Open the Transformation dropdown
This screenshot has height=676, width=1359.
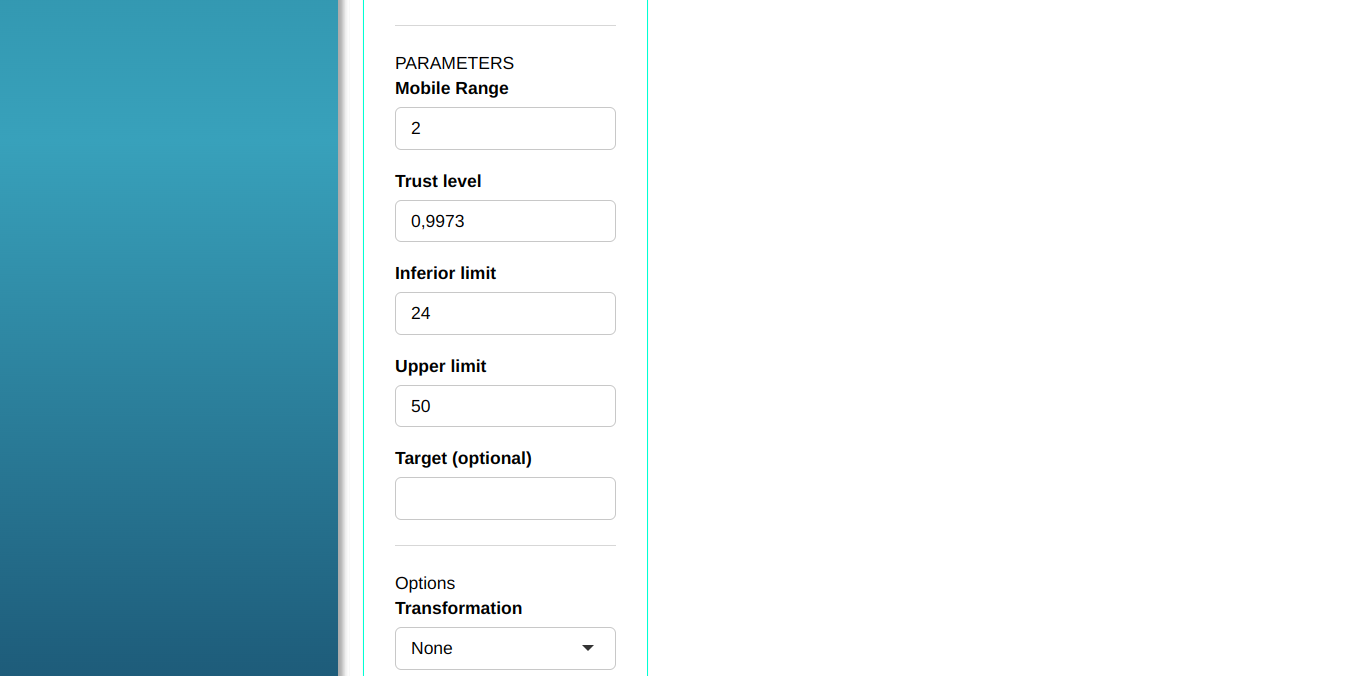(x=505, y=649)
